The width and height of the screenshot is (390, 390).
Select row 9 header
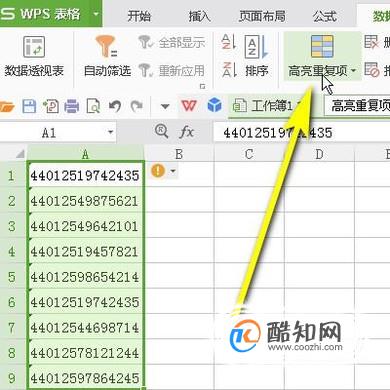pyautogui.click(x=12, y=378)
